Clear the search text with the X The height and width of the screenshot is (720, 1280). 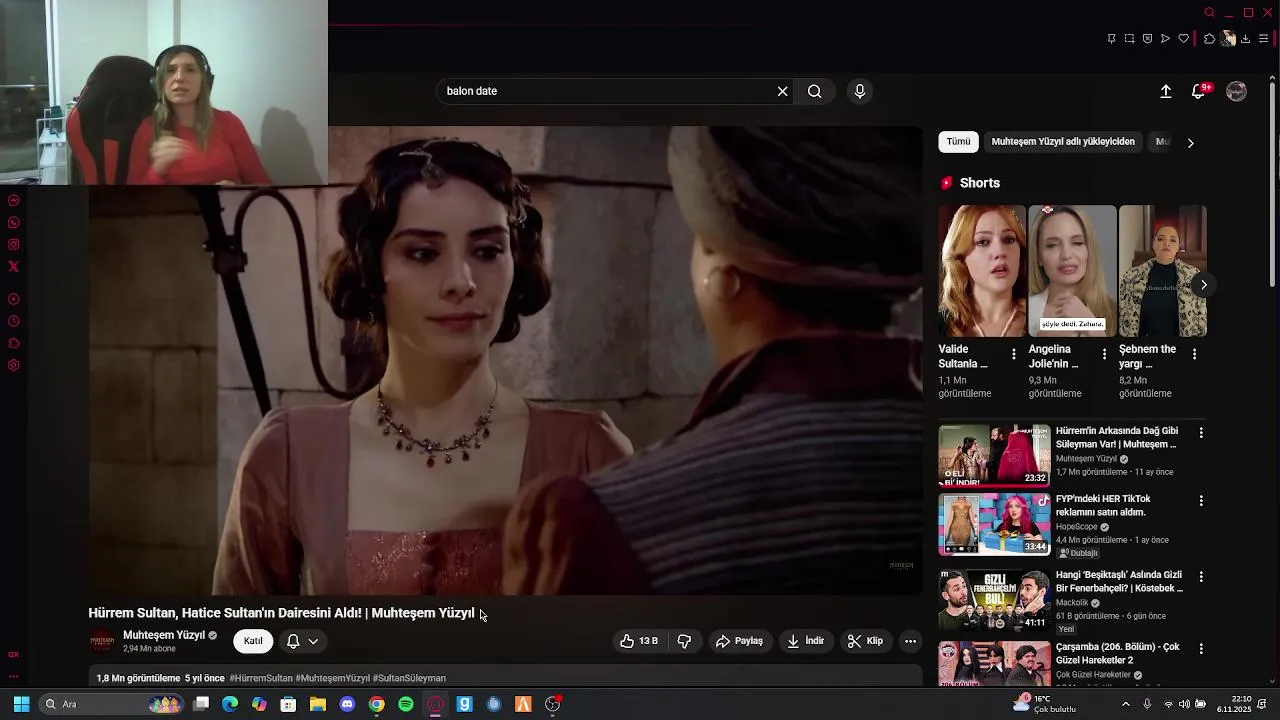783,91
